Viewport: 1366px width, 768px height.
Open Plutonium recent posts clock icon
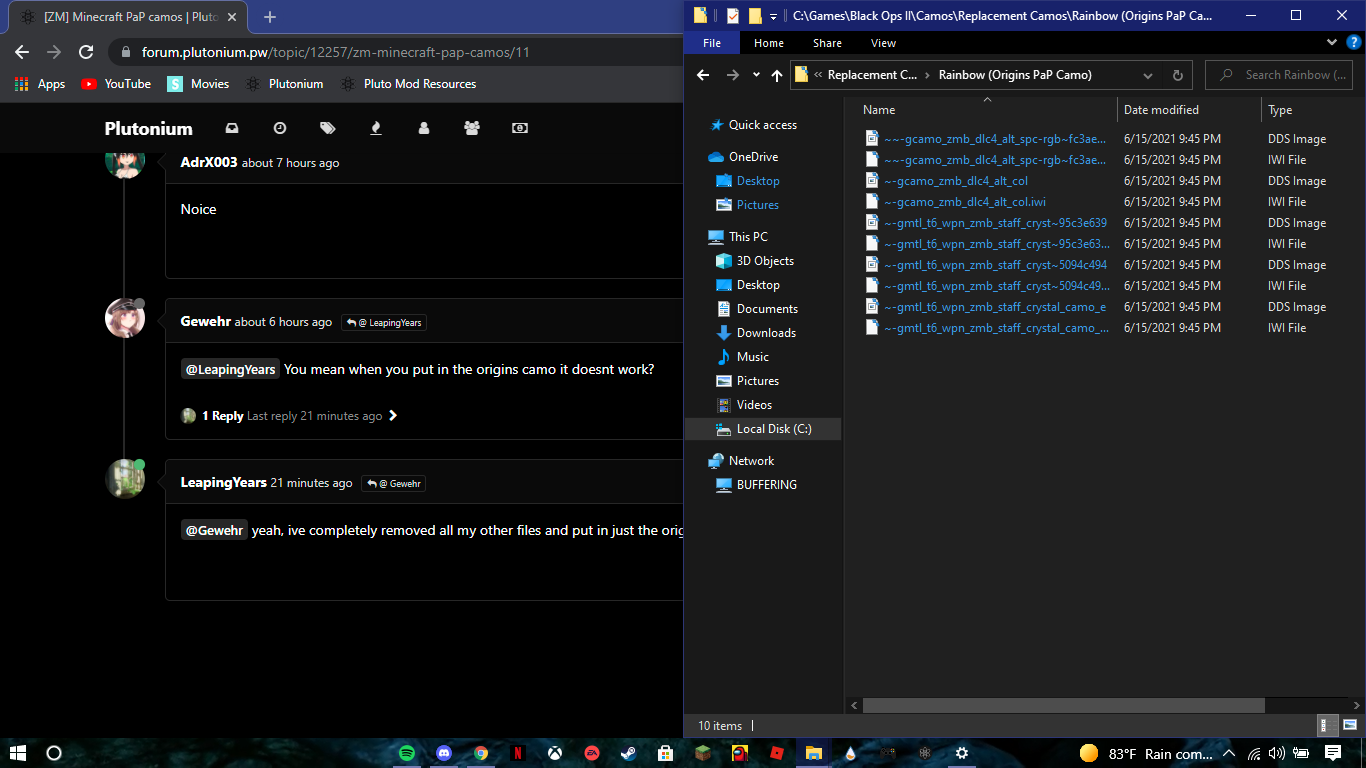pyautogui.click(x=280, y=128)
